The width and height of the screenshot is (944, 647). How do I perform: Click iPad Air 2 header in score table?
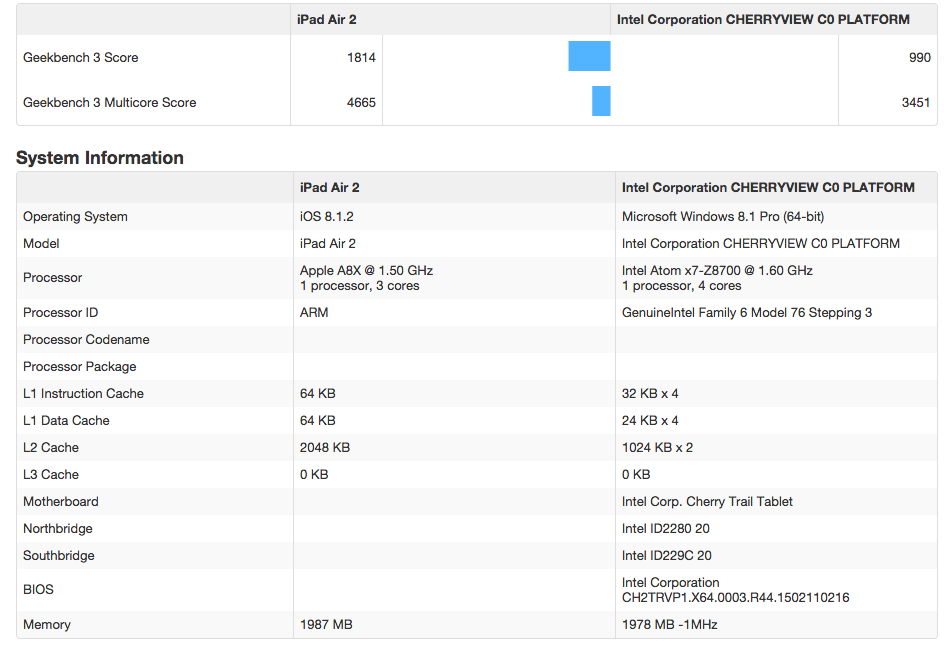(x=327, y=19)
